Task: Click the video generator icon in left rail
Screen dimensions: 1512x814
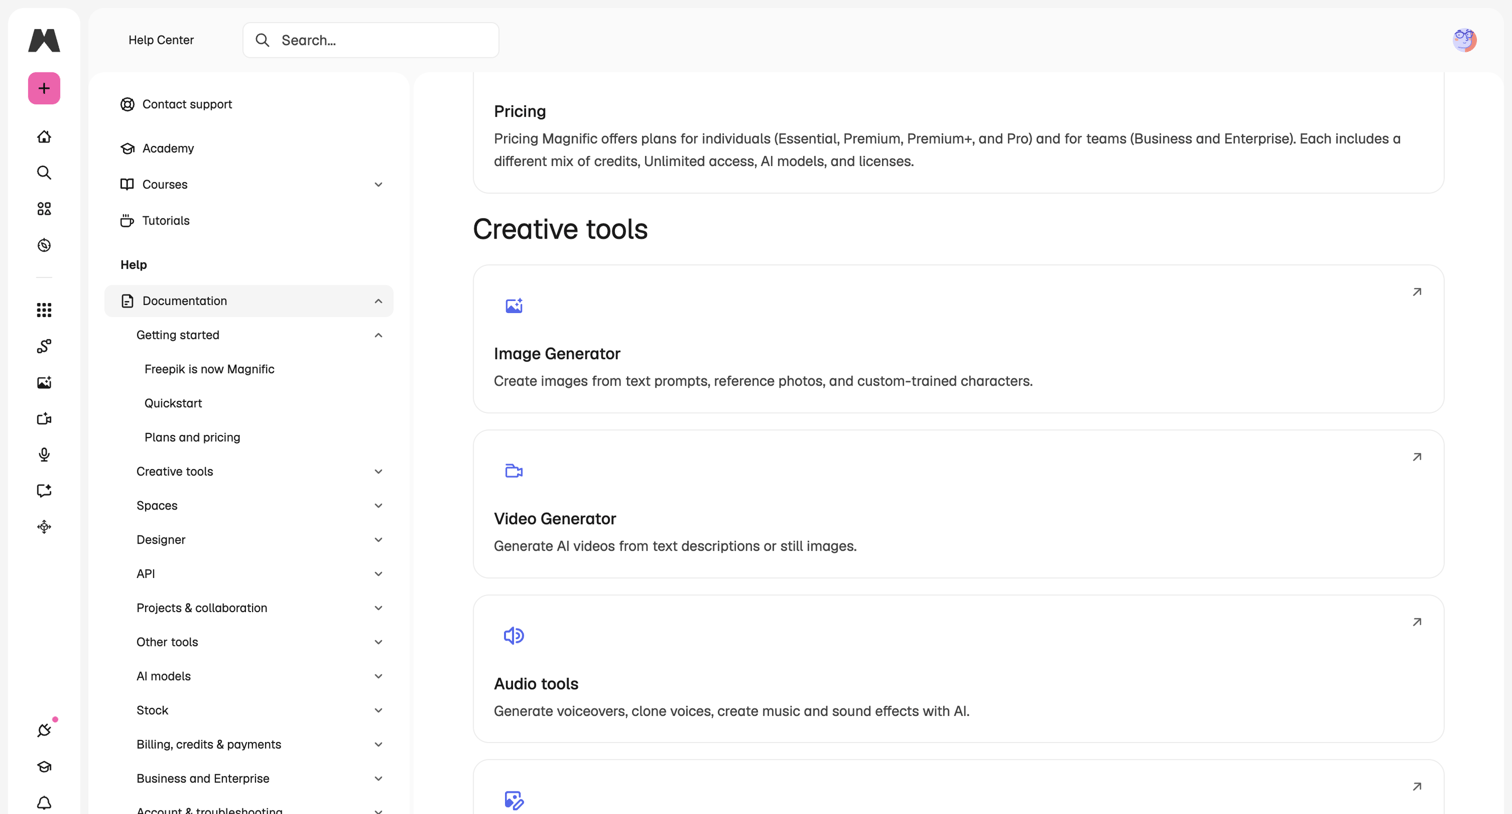Action: pyautogui.click(x=44, y=419)
